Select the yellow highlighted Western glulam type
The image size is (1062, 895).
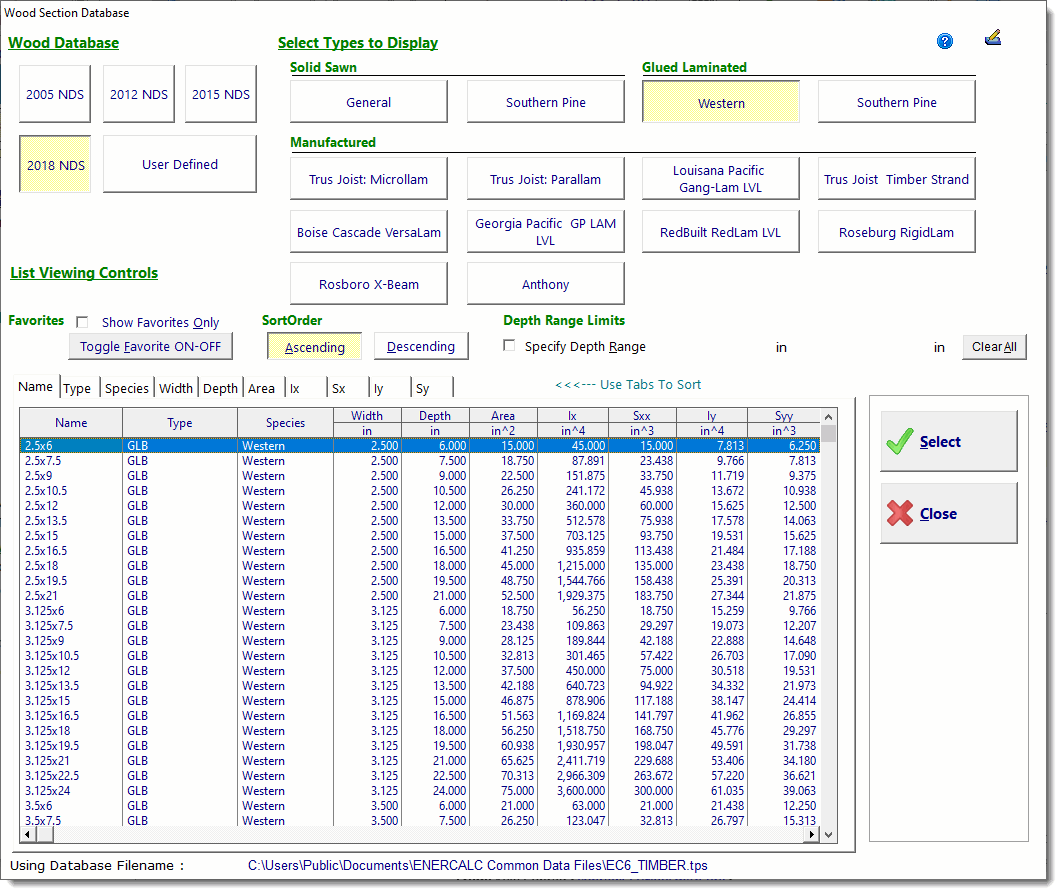(x=721, y=102)
